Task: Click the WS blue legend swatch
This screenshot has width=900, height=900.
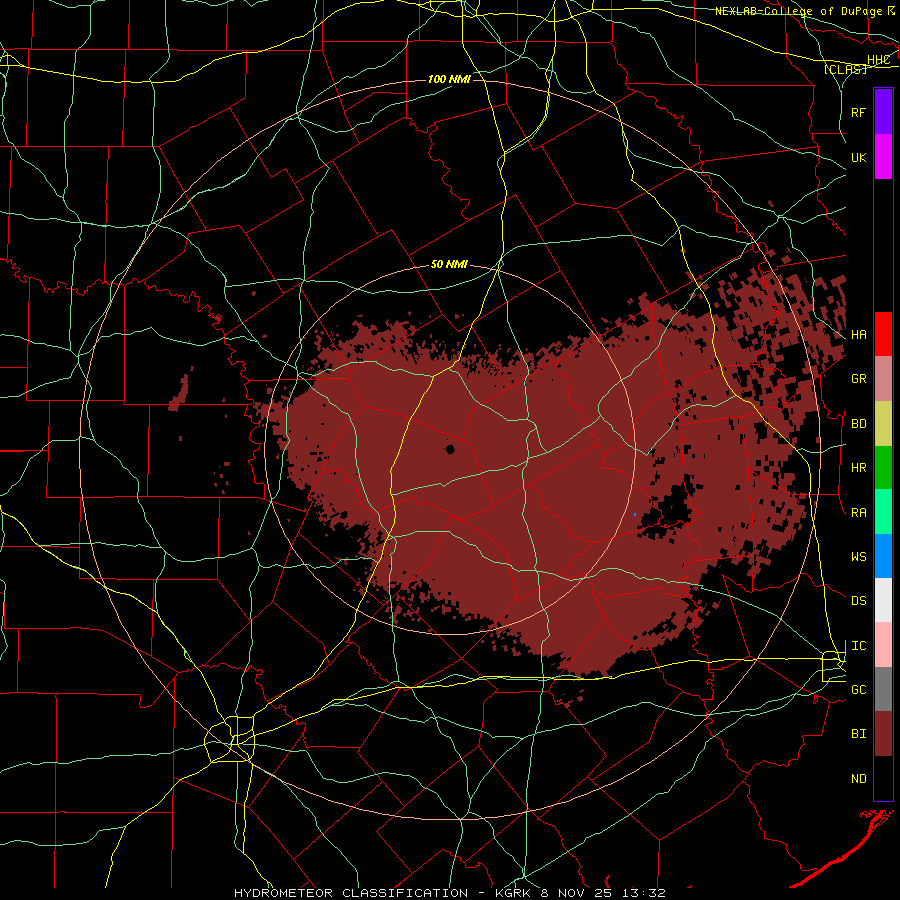Action: pos(883,556)
